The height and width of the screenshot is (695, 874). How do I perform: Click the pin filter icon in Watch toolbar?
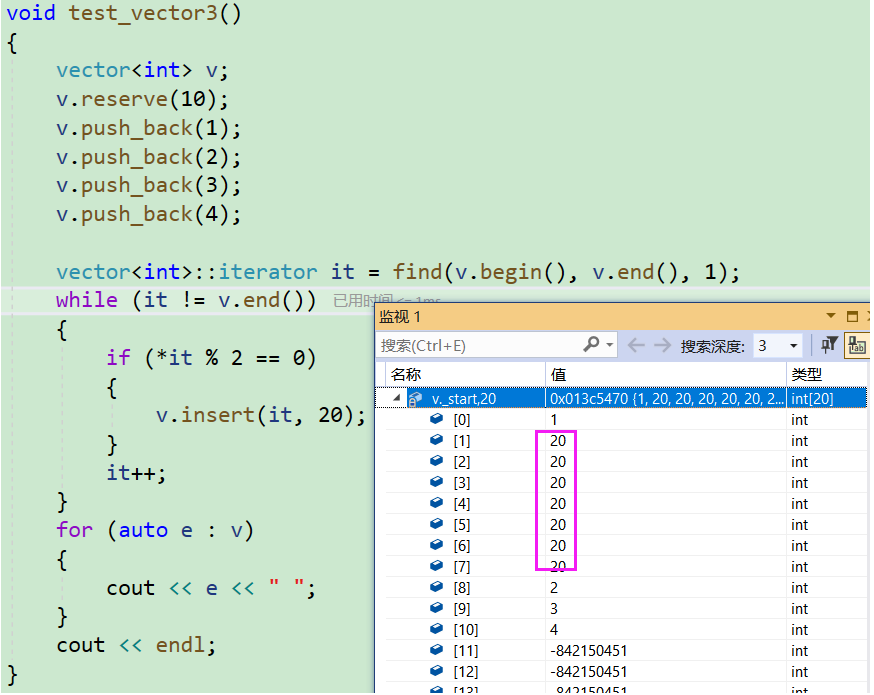coord(829,346)
